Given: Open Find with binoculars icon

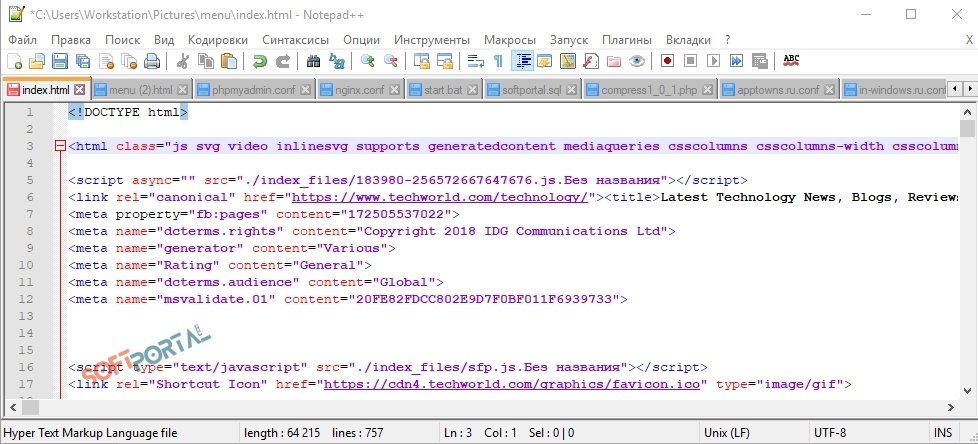Looking at the screenshot, I should point(313,61).
